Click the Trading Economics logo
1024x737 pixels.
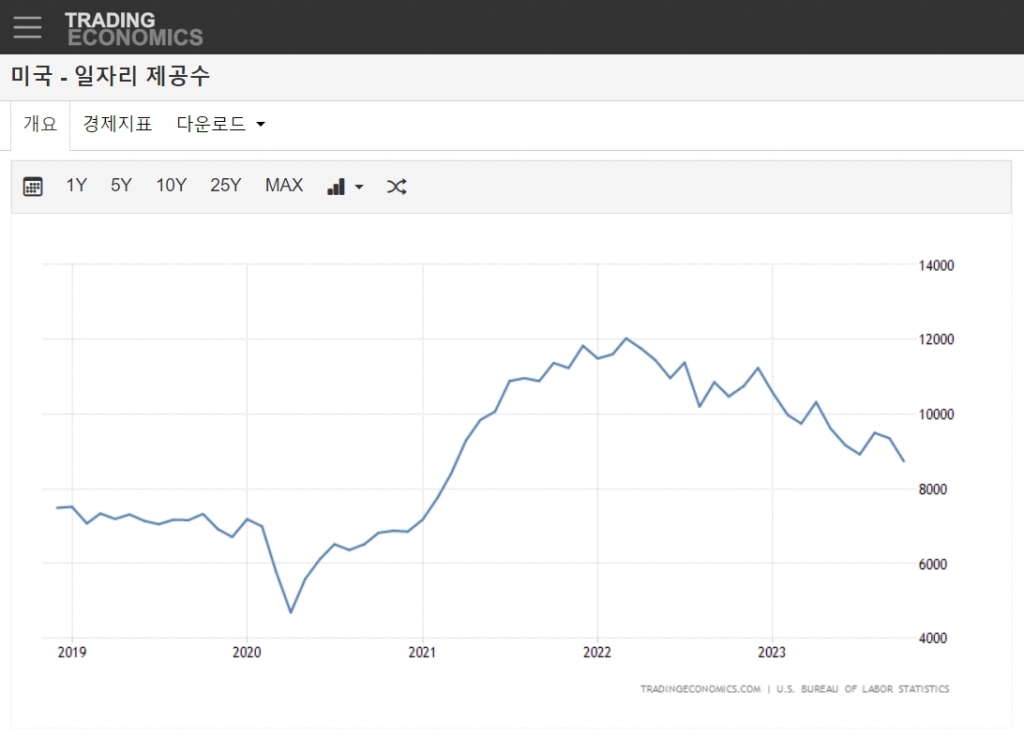pos(133,29)
